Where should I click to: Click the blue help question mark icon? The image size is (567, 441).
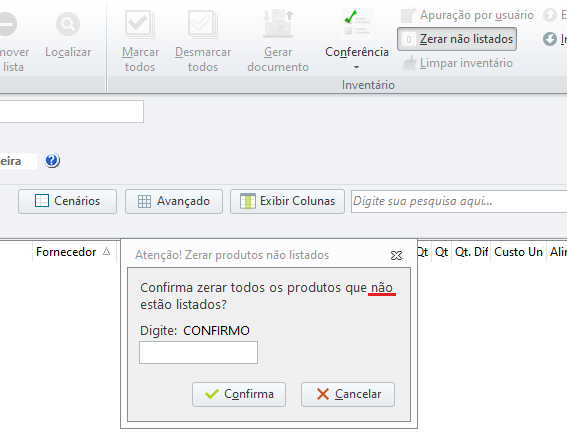pyautogui.click(x=52, y=160)
